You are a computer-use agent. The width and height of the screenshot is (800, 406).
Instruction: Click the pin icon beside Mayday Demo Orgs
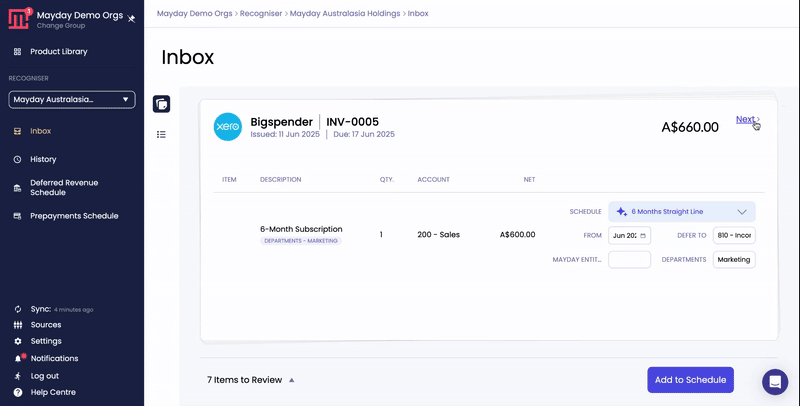(x=131, y=18)
